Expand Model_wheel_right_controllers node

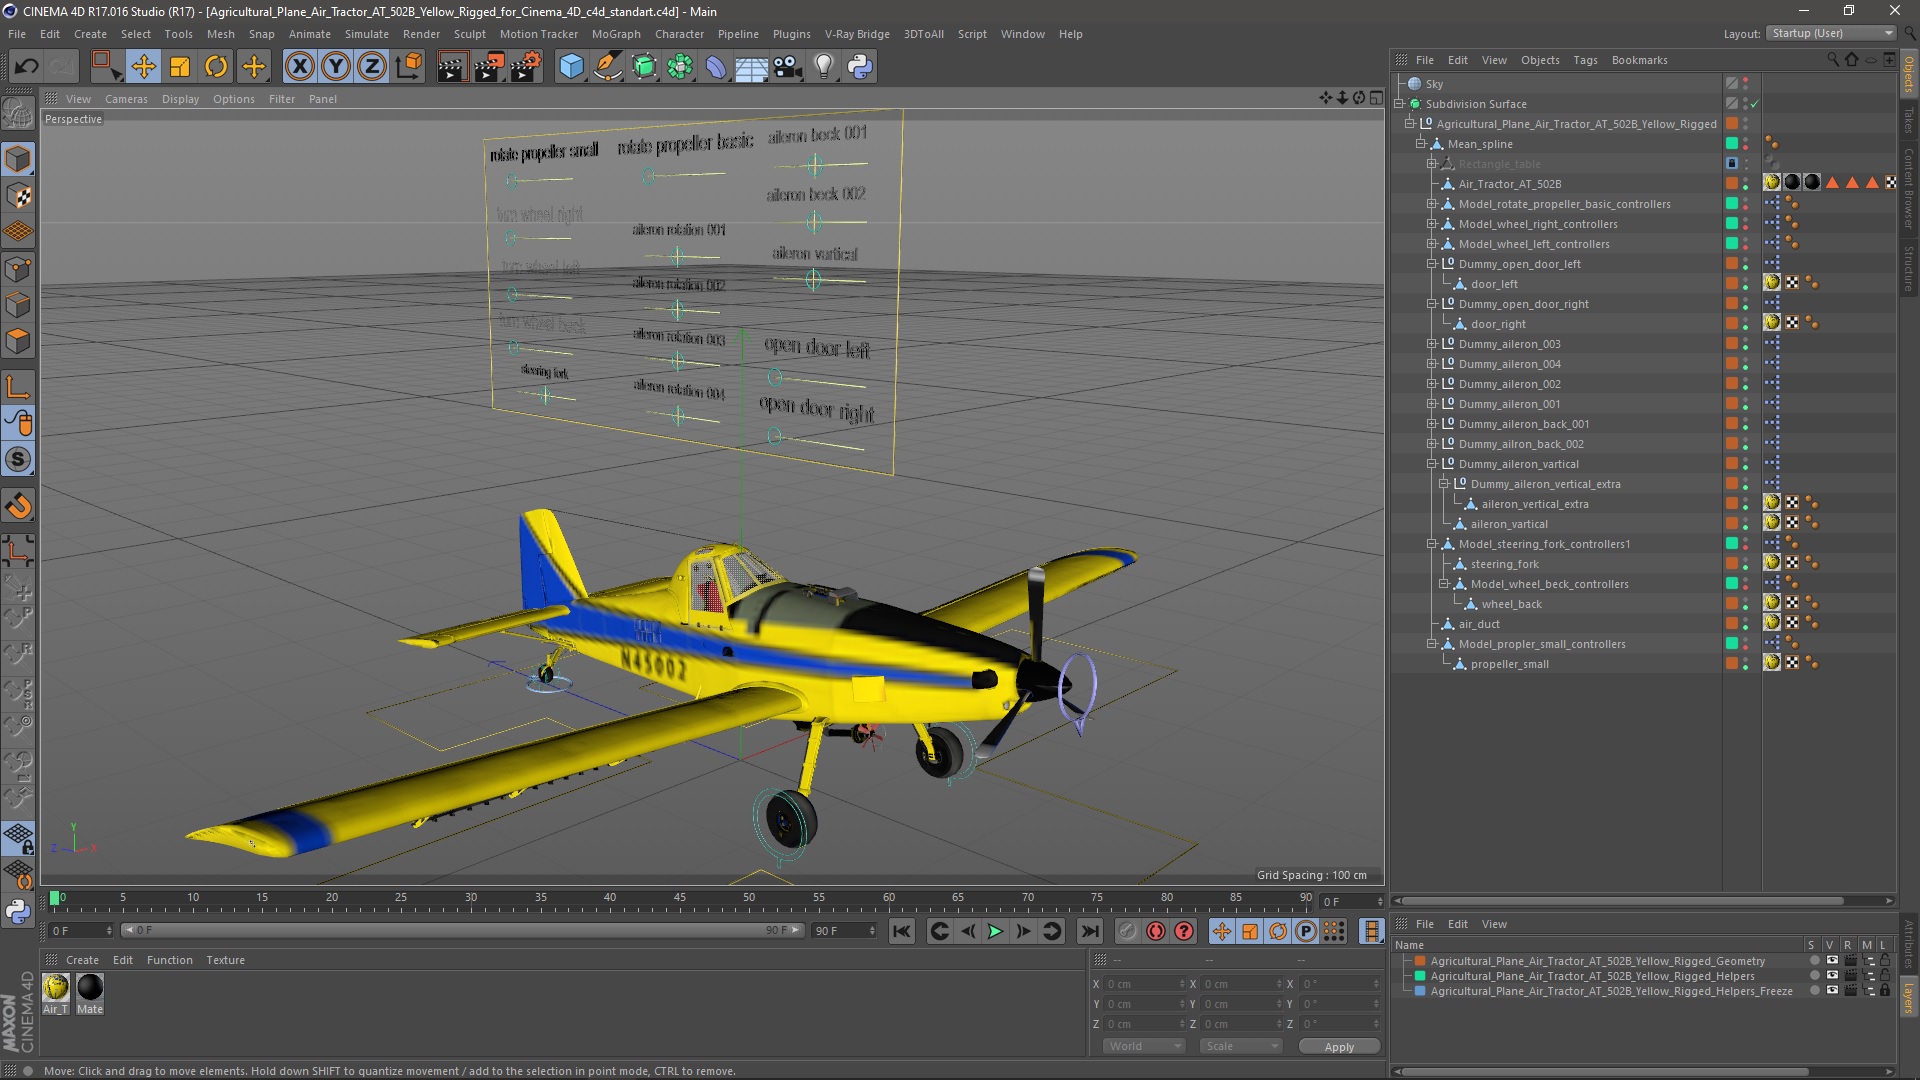[x=1432, y=224]
